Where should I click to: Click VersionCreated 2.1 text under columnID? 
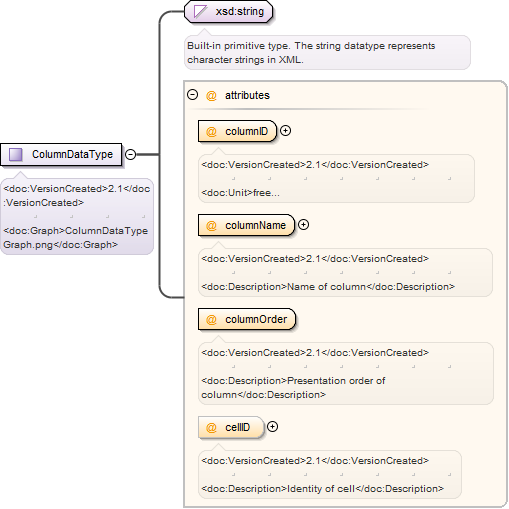pos(315,165)
